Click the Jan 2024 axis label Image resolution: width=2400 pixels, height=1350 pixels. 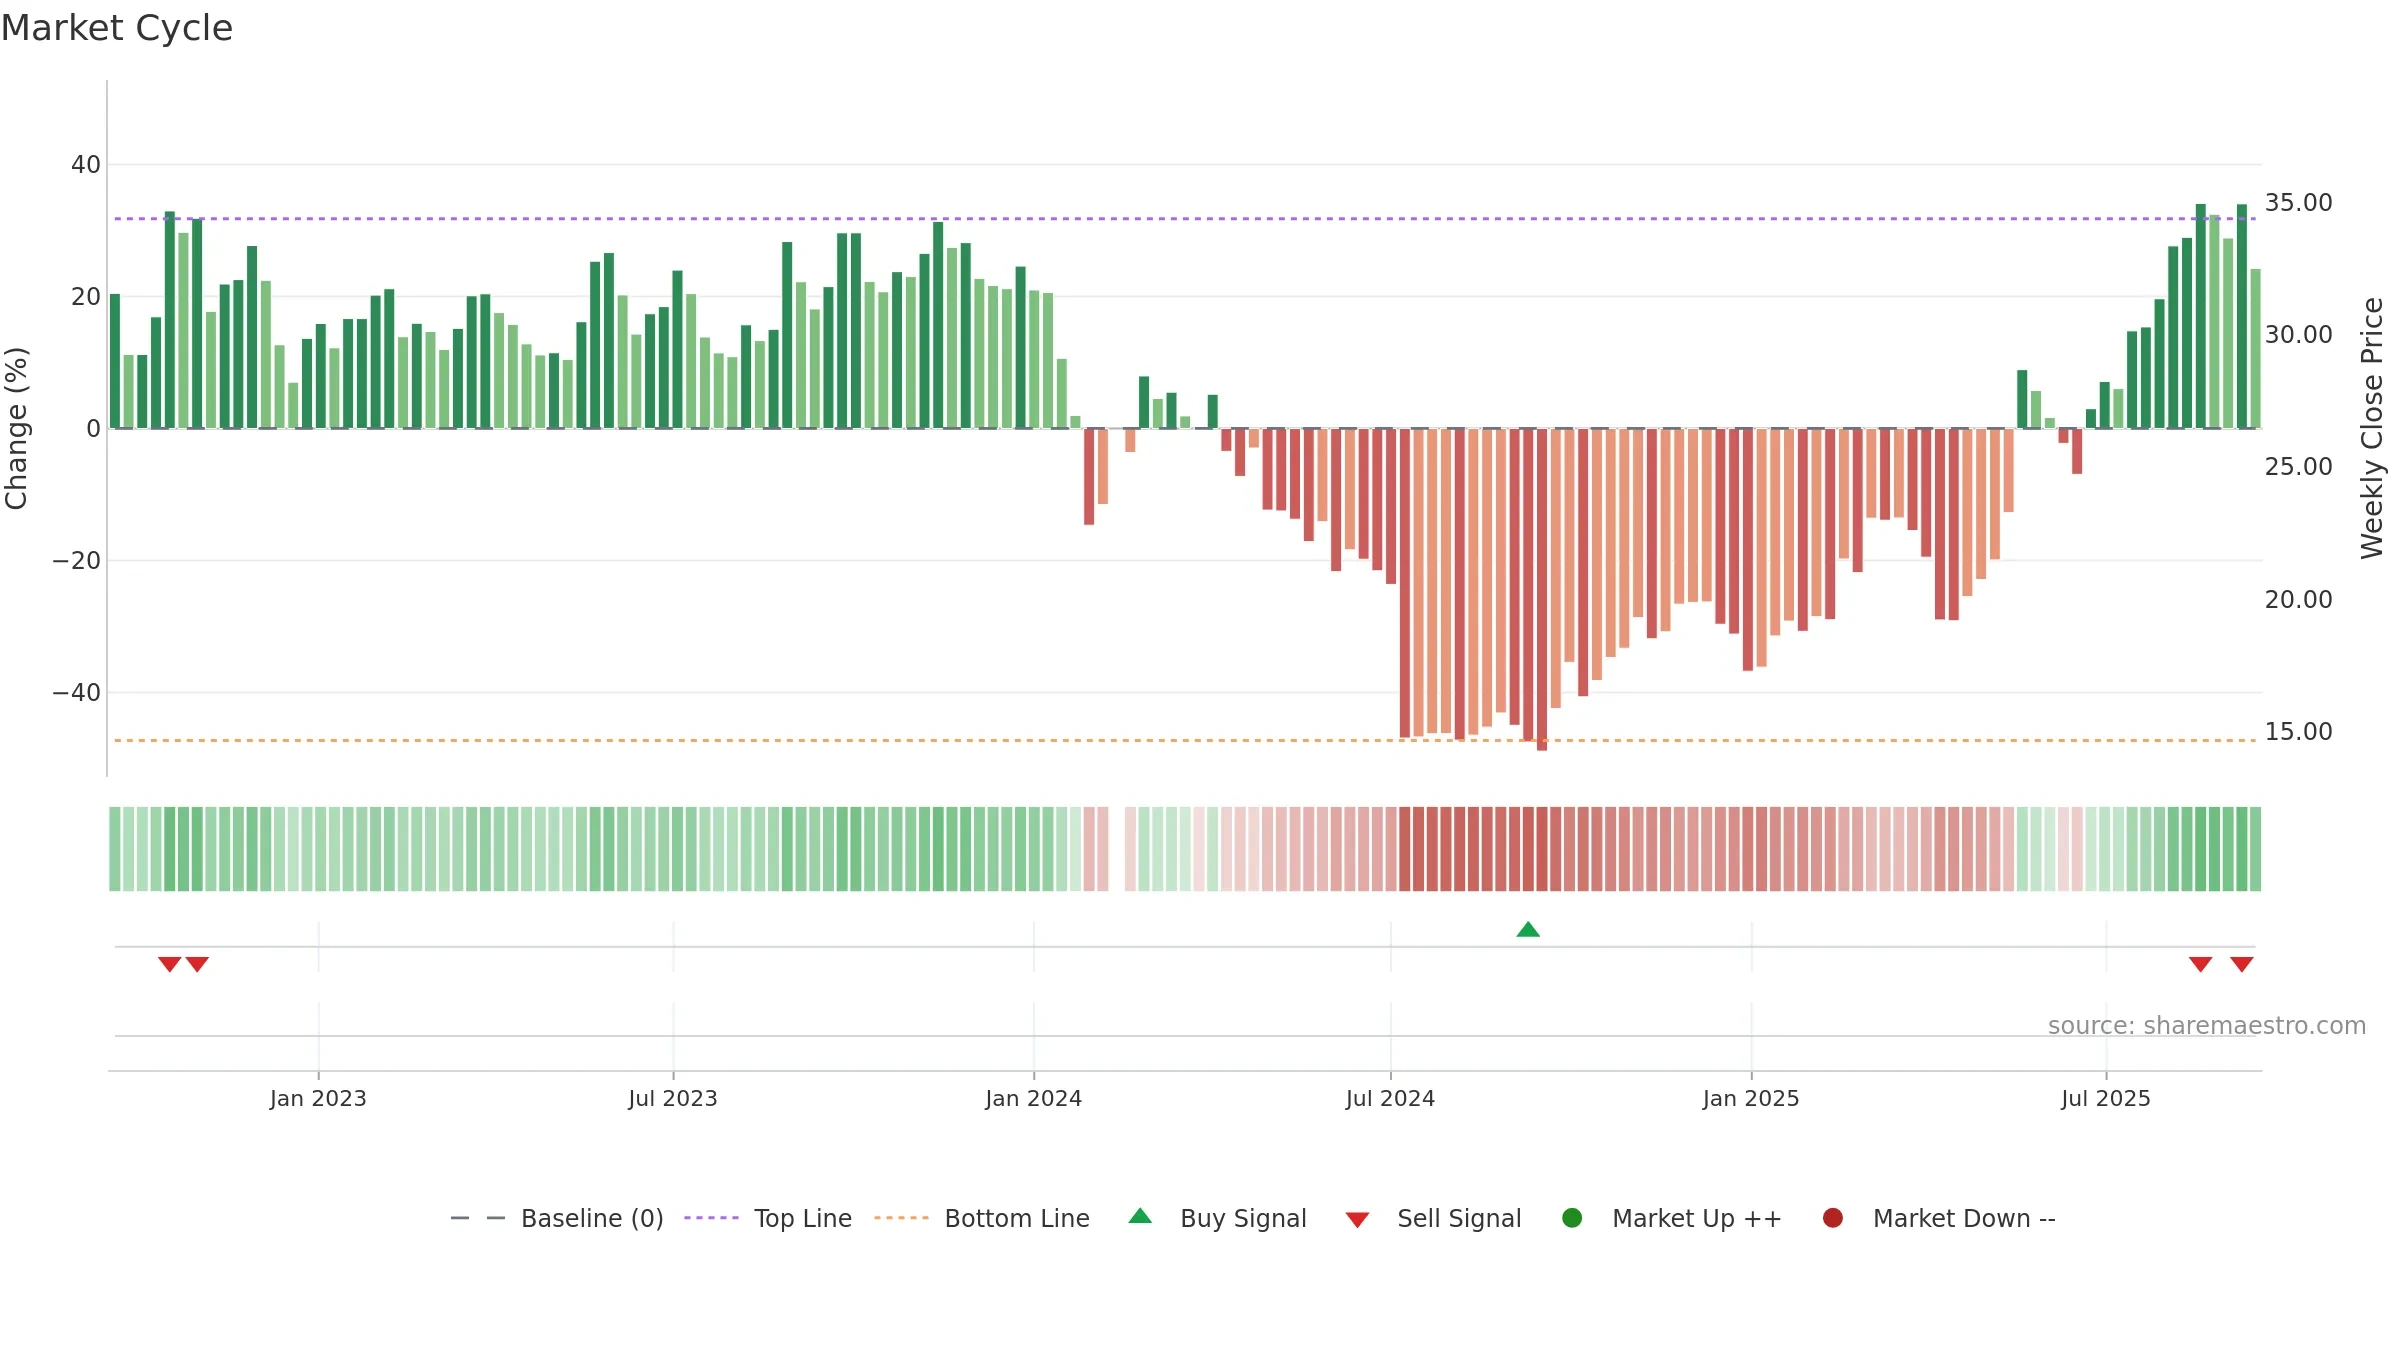pos(1033,1098)
